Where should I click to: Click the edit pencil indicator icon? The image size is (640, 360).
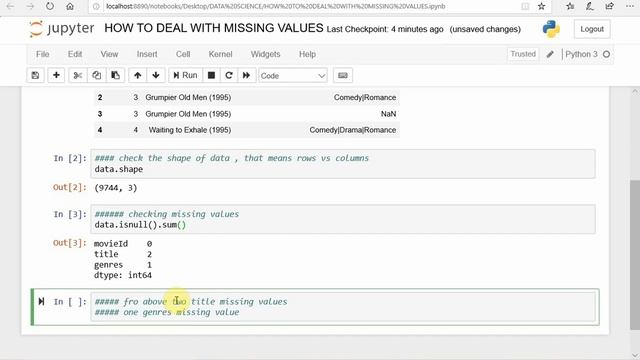click(x=550, y=54)
